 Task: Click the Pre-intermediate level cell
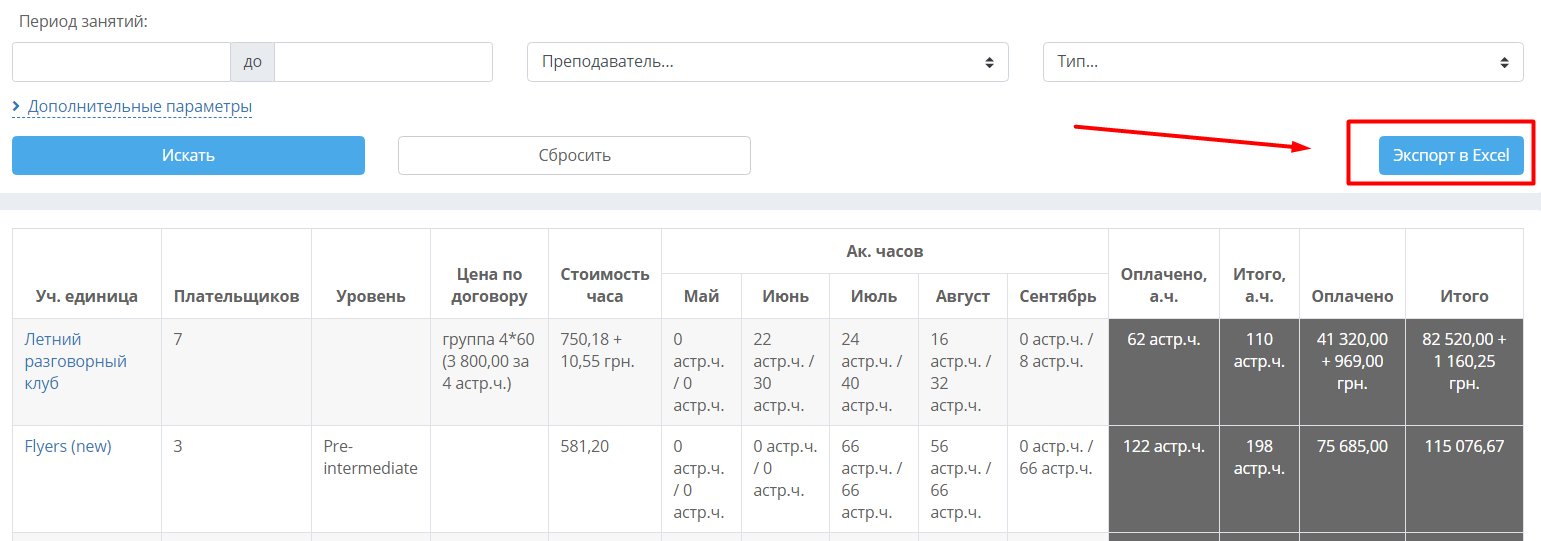(x=371, y=479)
